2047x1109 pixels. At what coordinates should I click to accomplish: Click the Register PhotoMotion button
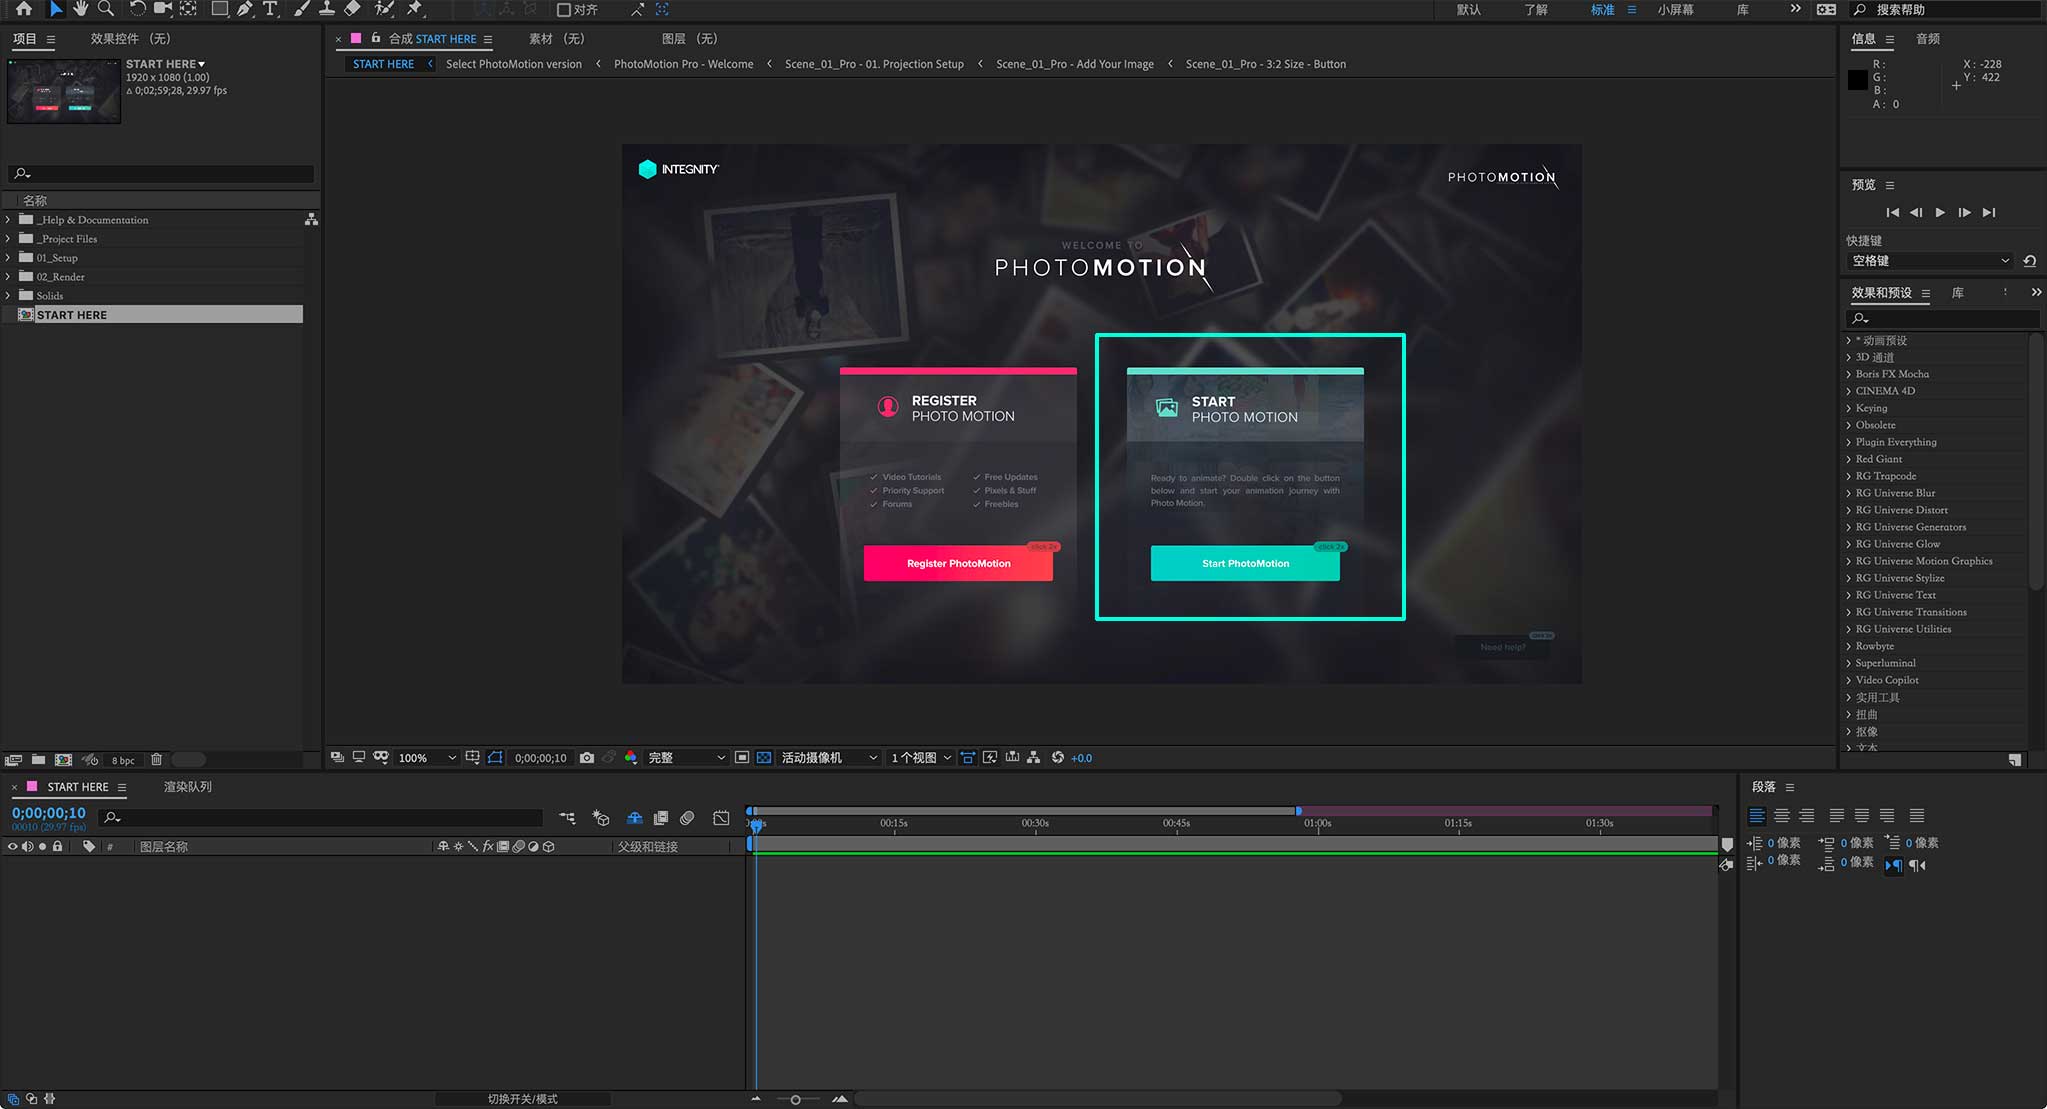click(x=958, y=564)
